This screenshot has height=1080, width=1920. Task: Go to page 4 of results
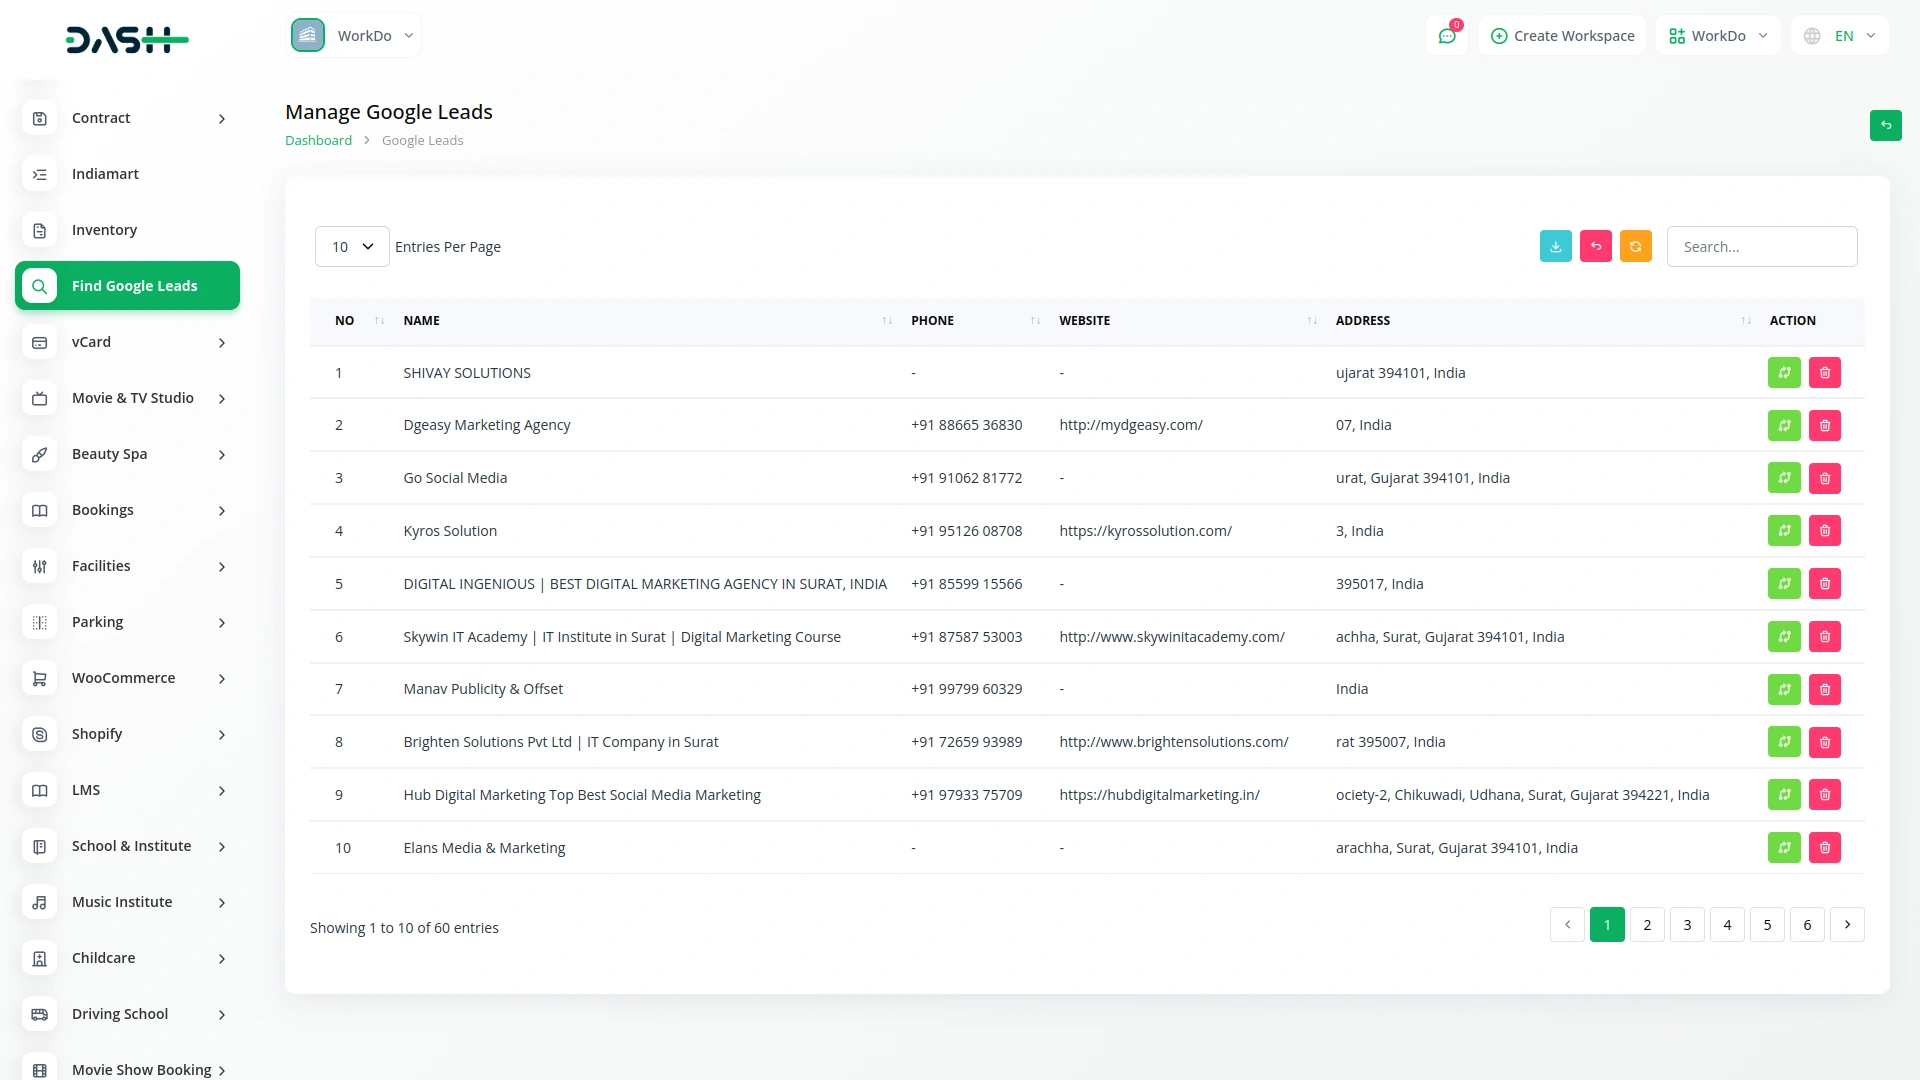(1727, 924)
